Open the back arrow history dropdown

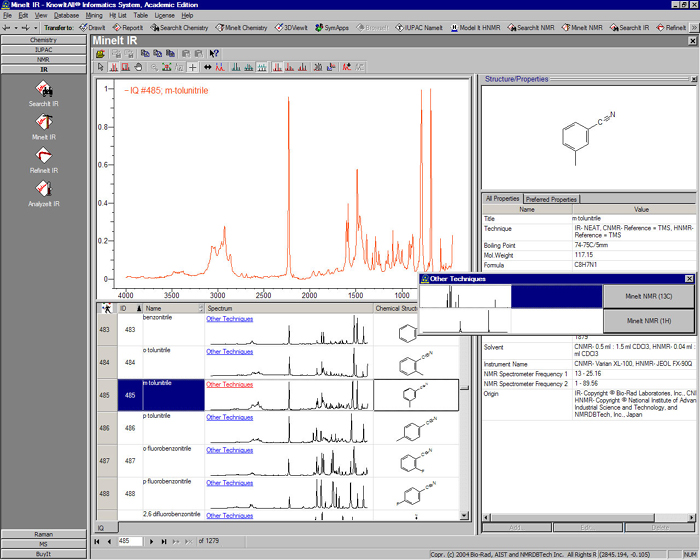(16, 28)
